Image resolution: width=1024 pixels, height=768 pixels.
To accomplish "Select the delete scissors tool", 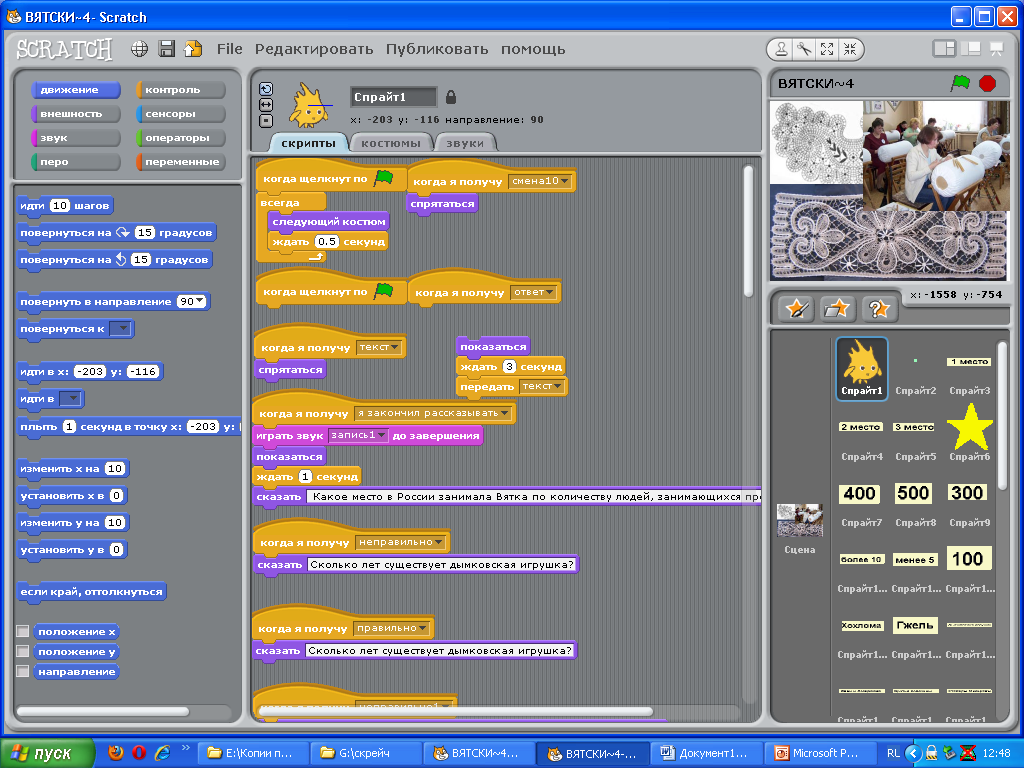I will tap(804, 49).
